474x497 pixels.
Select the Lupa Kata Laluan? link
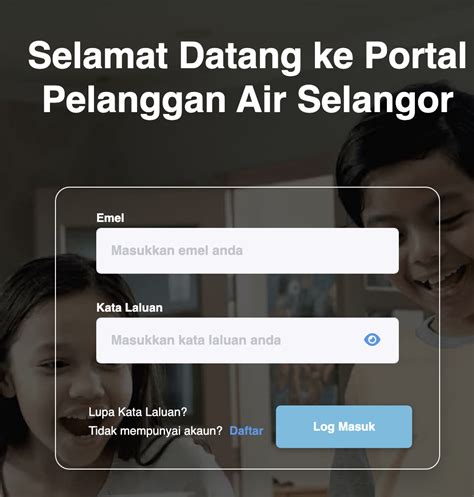click(x=138, y=412)
